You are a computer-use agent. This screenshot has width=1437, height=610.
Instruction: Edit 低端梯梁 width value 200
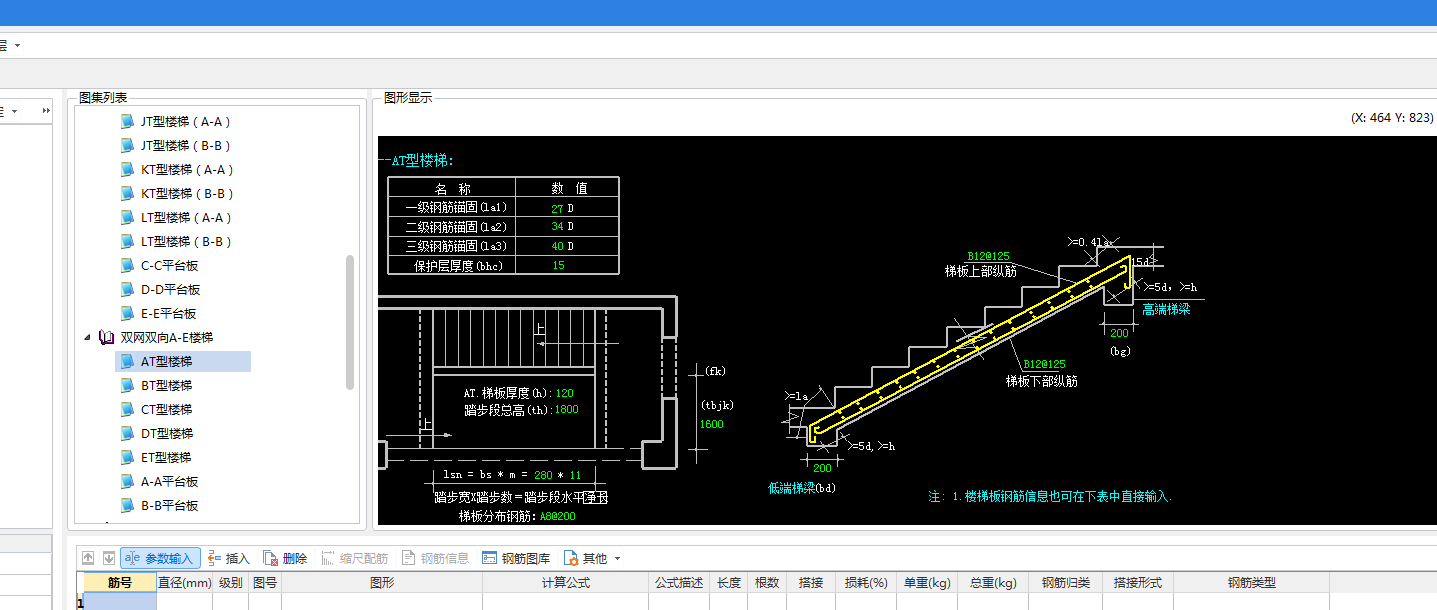pos(822,467)
